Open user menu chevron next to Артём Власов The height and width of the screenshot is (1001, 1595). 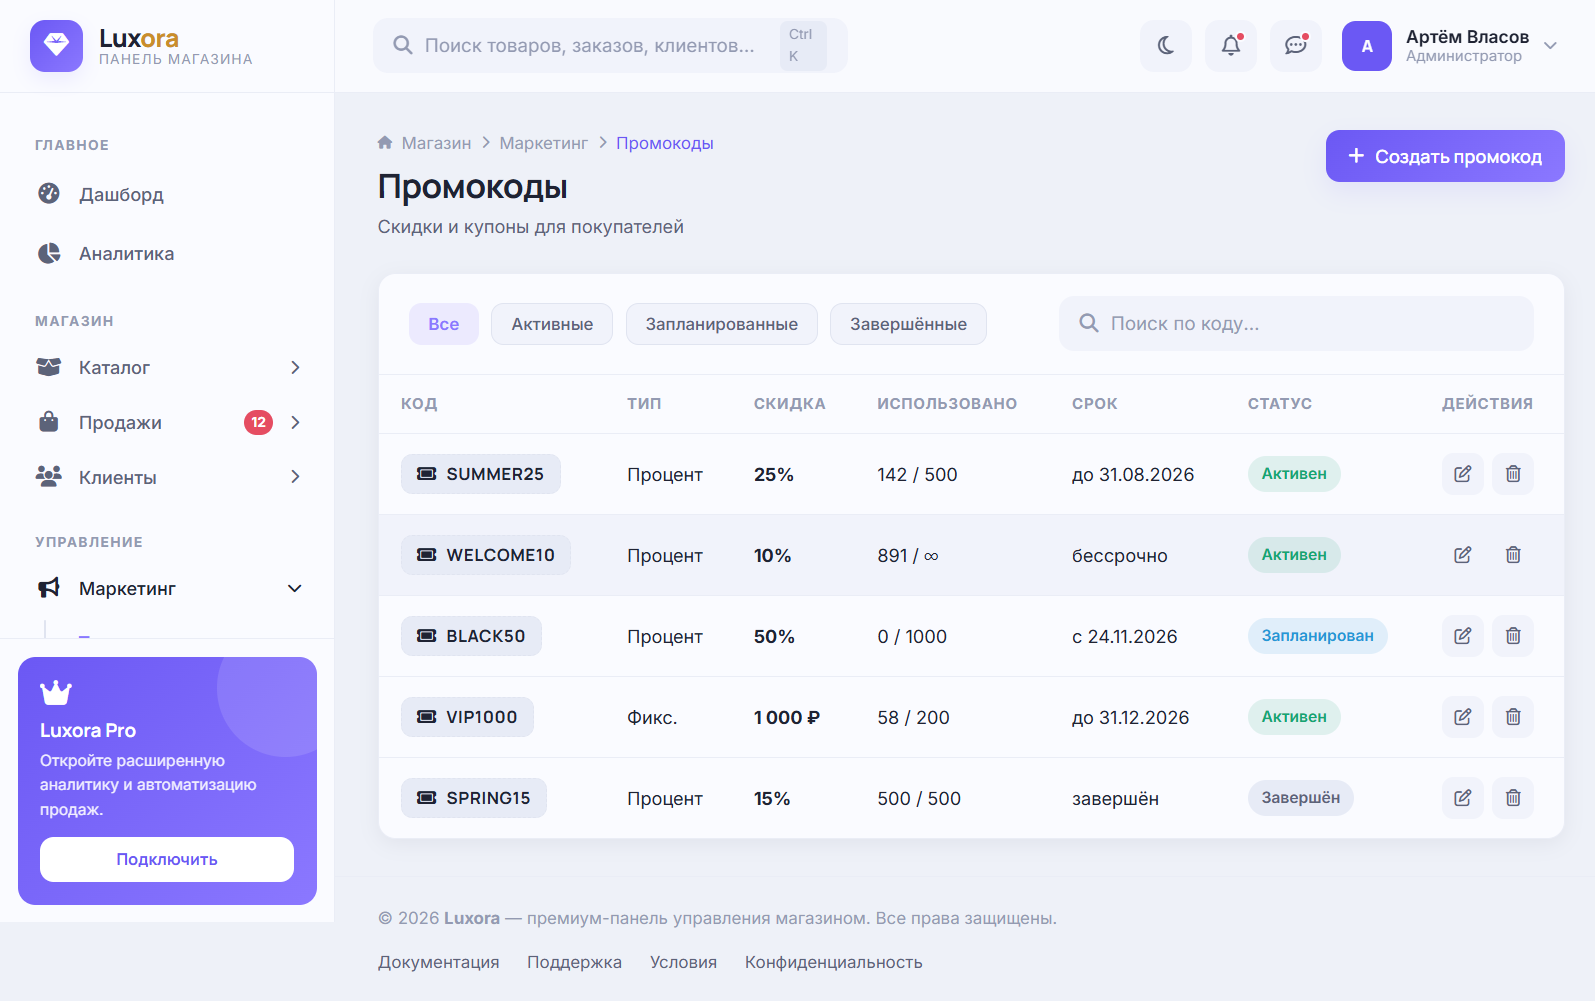(x=1551, y=46)
